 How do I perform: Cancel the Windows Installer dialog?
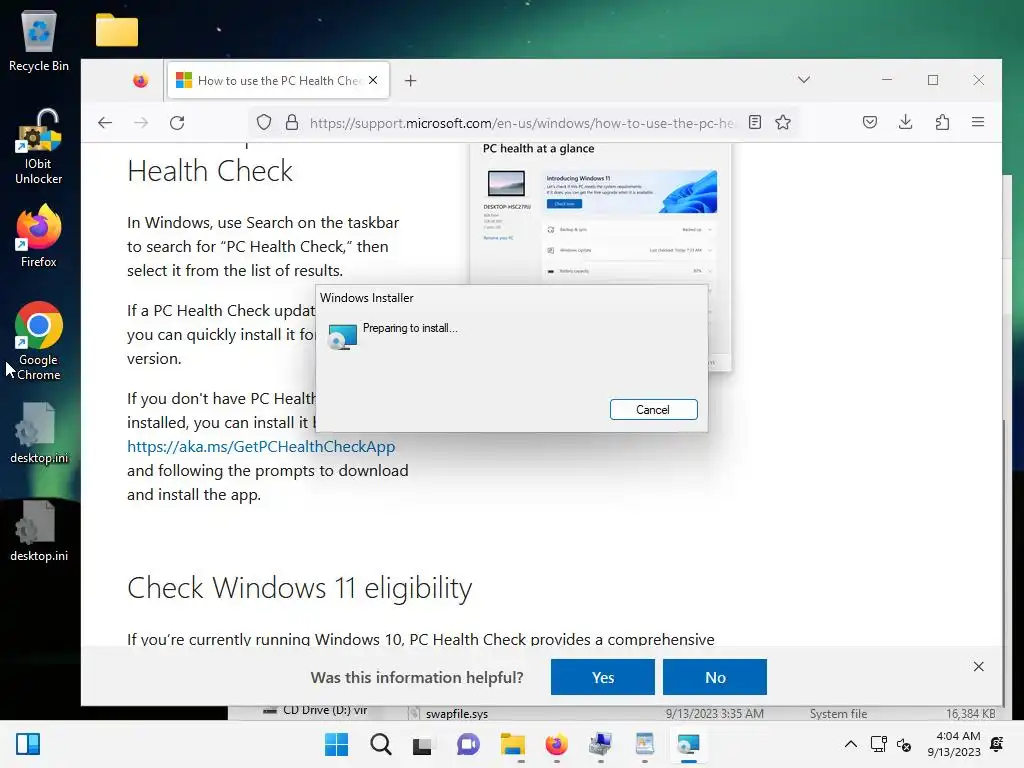click(x=653, y=409)
